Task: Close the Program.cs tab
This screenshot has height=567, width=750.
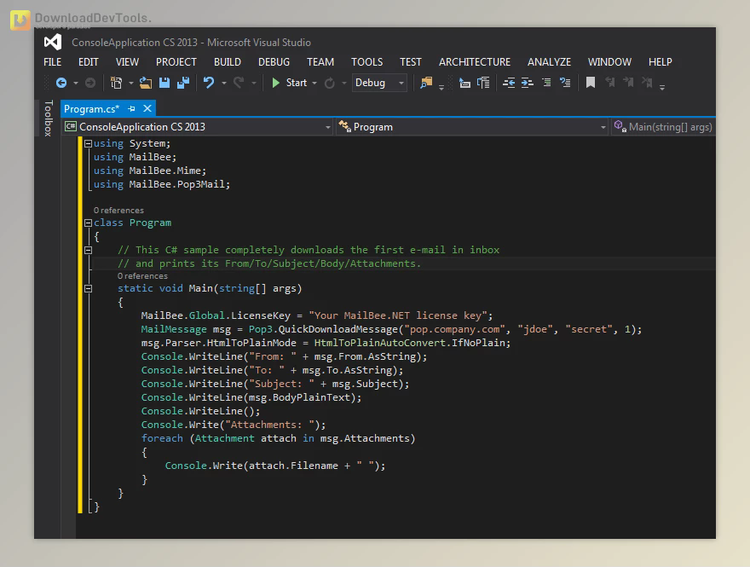Action: (x=147, y=109)
